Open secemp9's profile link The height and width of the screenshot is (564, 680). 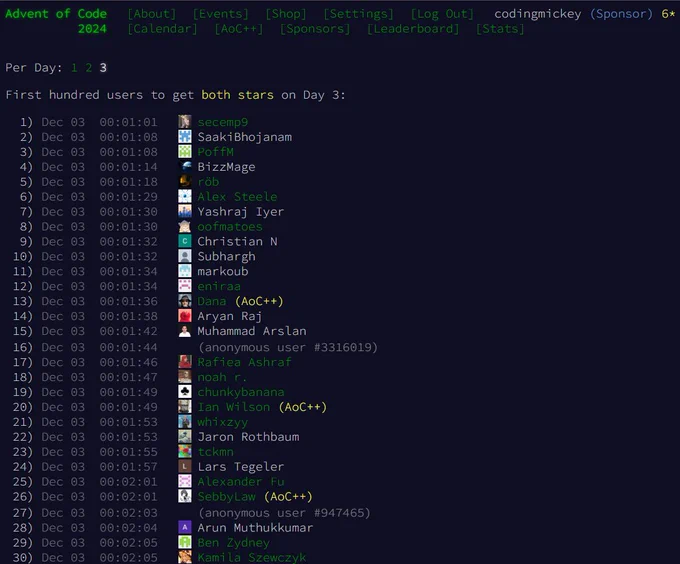pos(223,122)
